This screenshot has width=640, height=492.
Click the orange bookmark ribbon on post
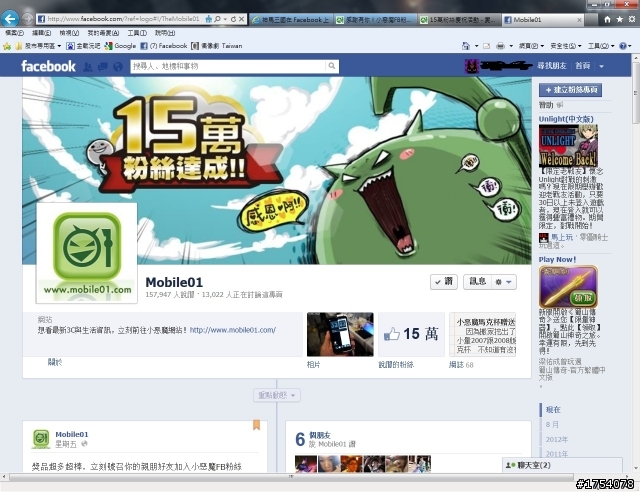256,424
